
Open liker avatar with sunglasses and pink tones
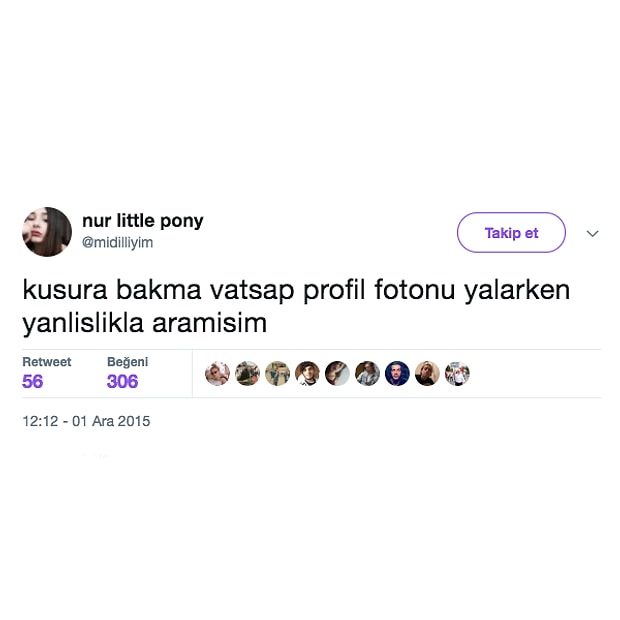[217, 374]
